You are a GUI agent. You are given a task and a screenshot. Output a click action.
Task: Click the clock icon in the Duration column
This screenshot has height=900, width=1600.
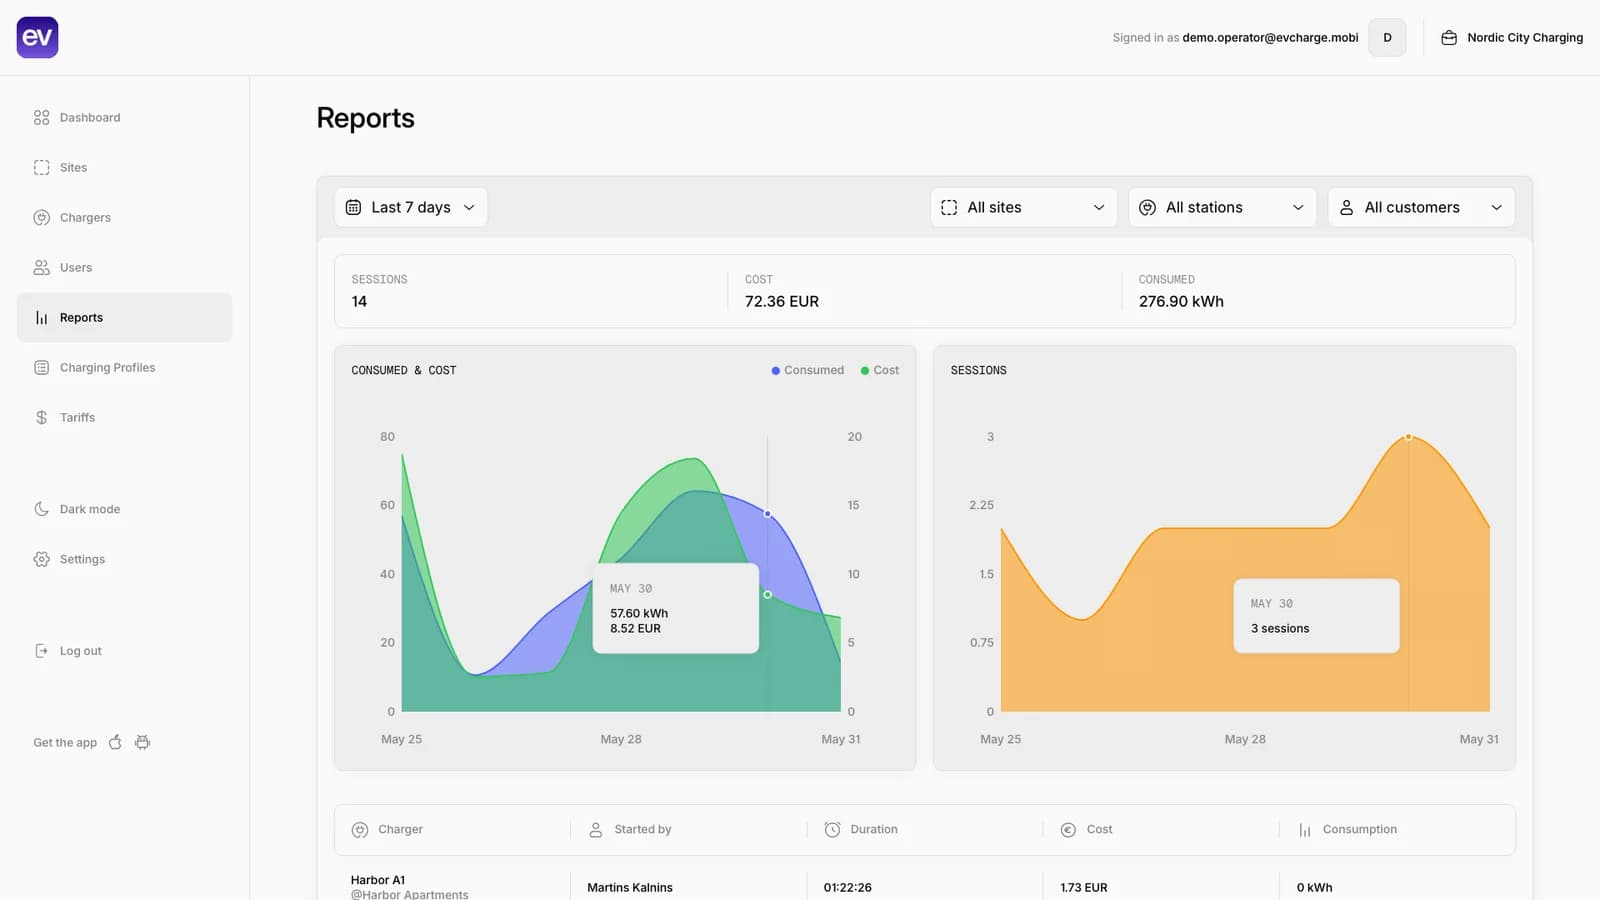click(832, 829)
